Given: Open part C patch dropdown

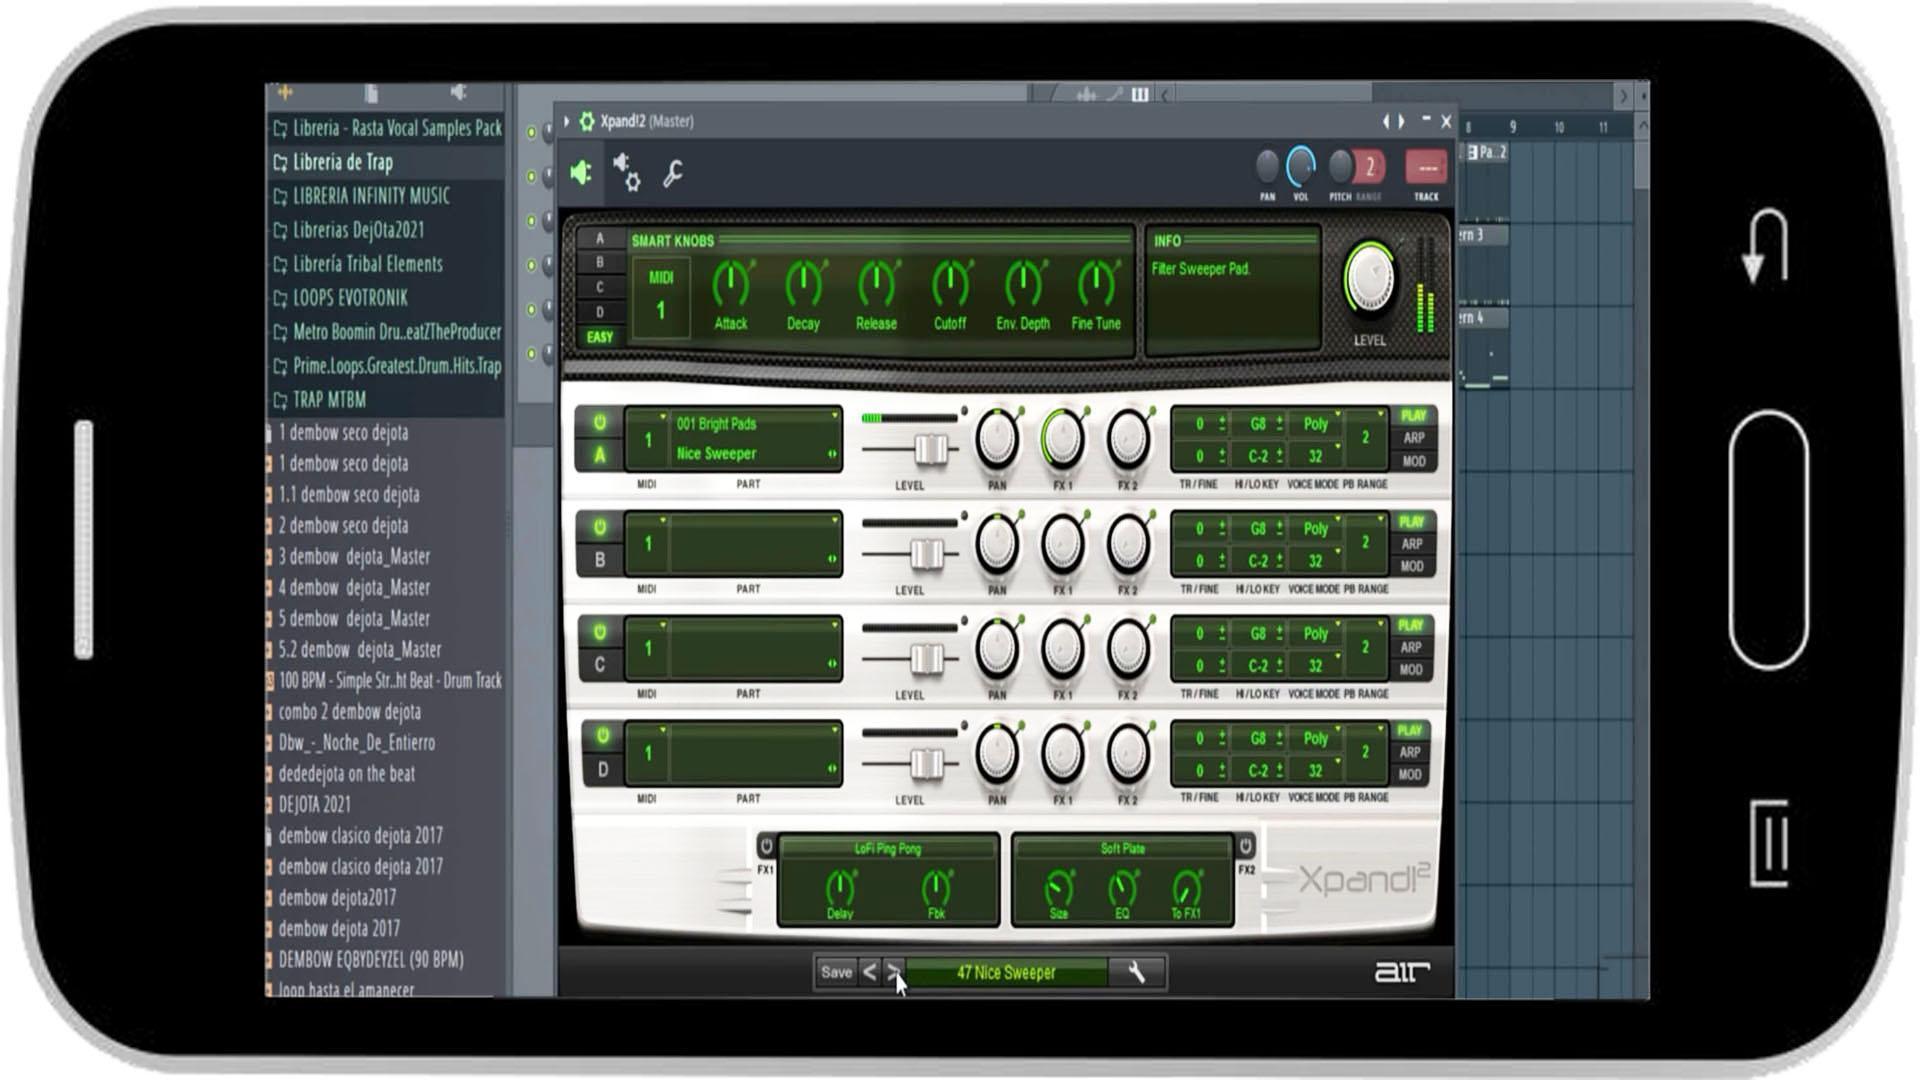Looking at the screenshot, I should [x=756, y=633].
